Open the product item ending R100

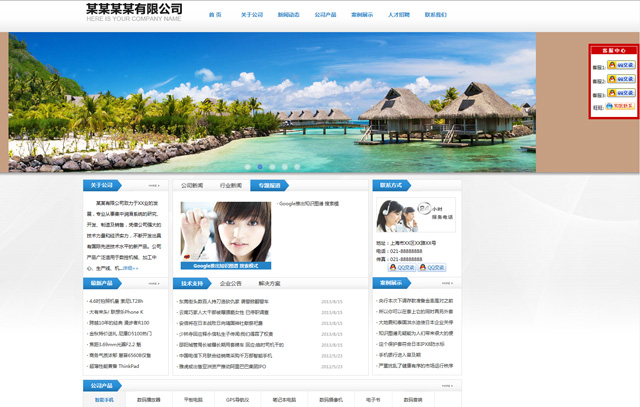pos(119,322)
